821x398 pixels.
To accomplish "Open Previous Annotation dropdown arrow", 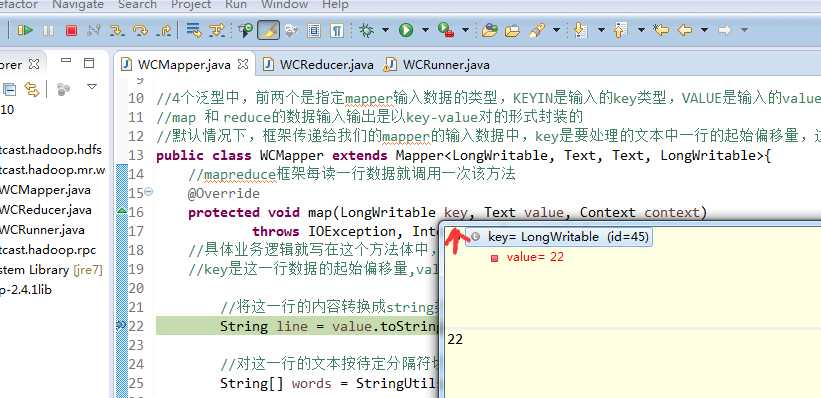I will (641, 30).
